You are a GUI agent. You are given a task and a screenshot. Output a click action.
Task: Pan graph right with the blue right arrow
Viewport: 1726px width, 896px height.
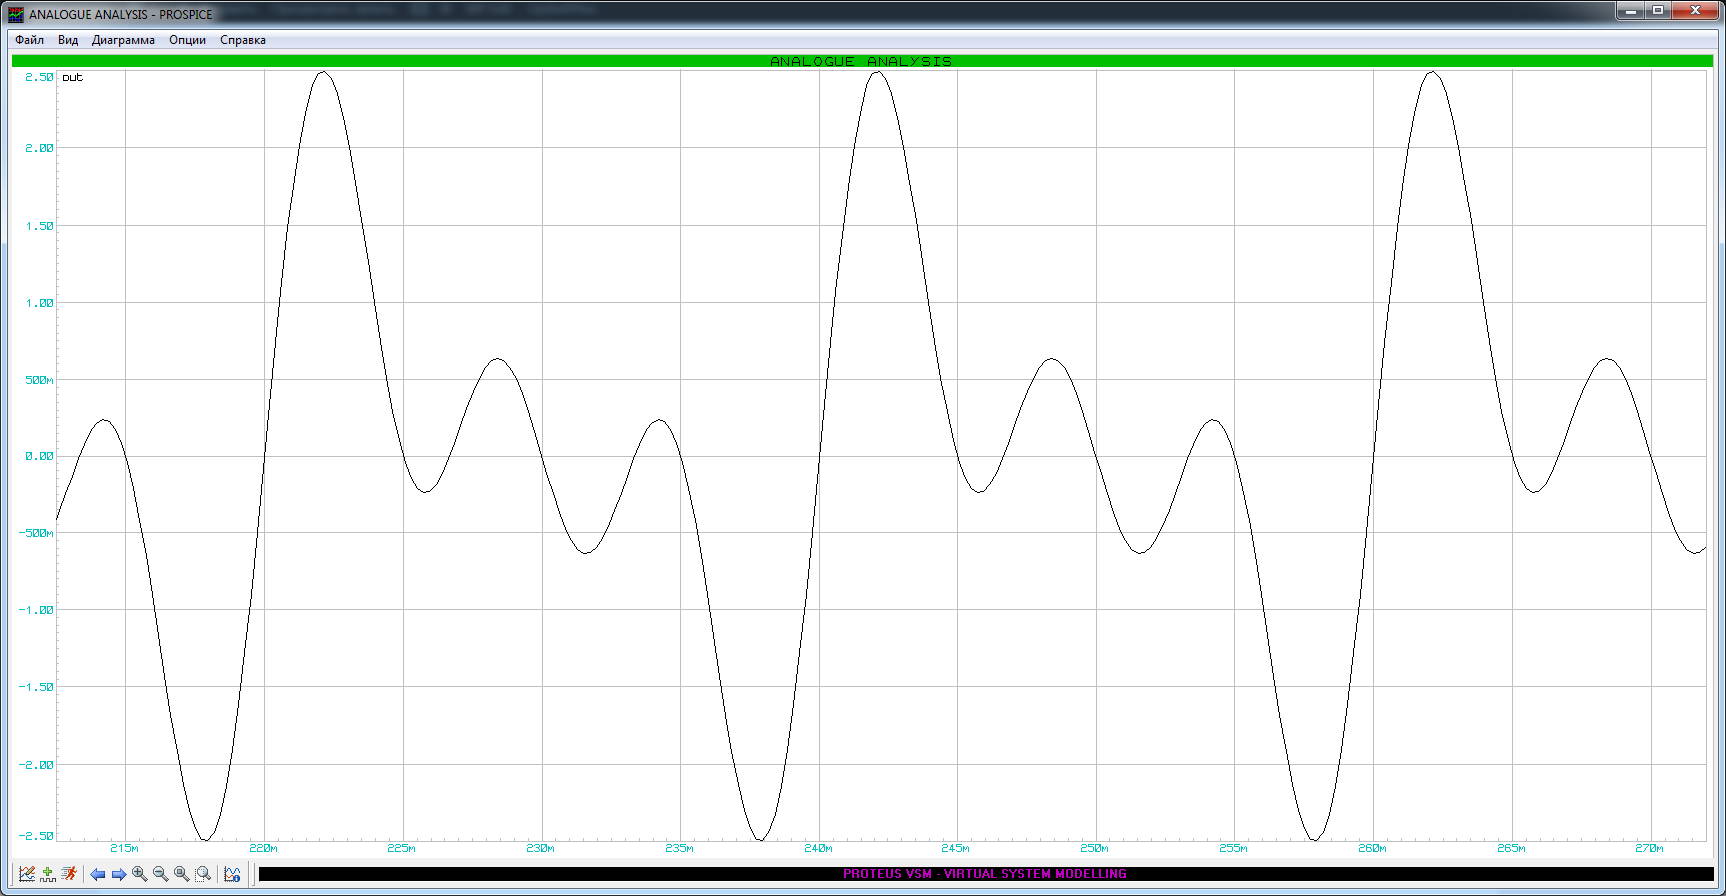119,874
